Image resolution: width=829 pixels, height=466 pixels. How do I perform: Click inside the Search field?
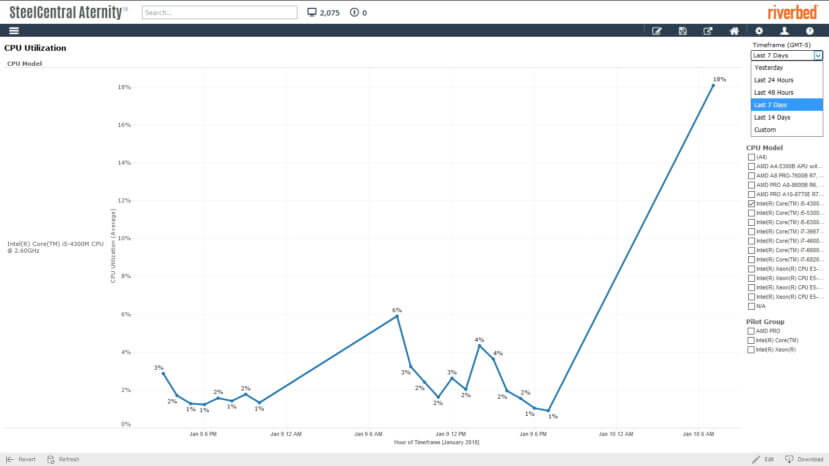(219, 12)
